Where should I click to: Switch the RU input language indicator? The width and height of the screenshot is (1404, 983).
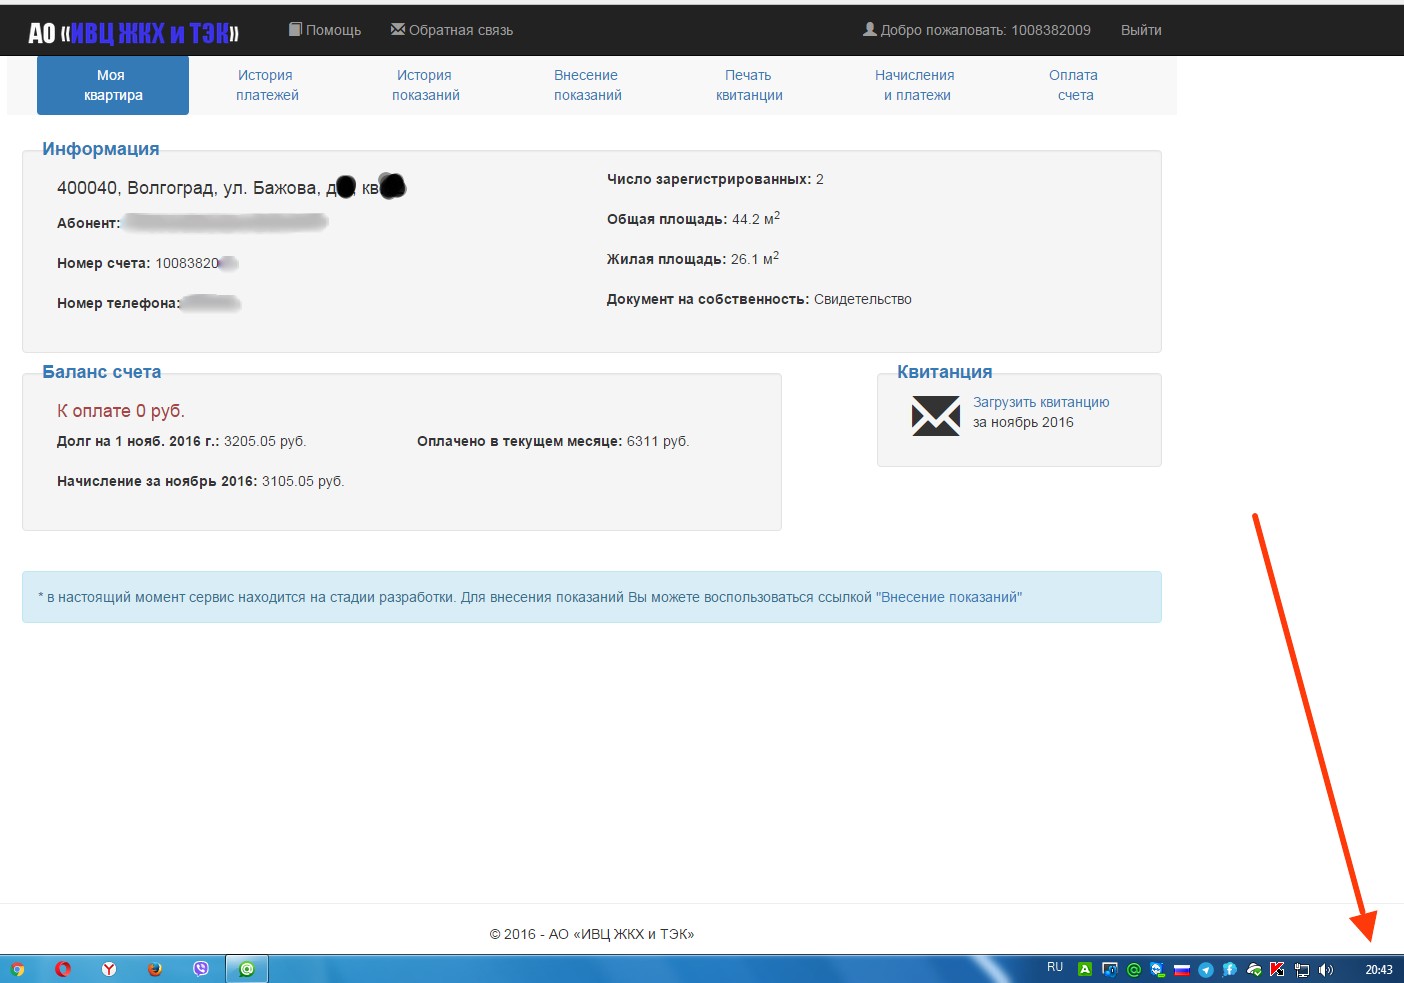click(x=1055, y=967)
